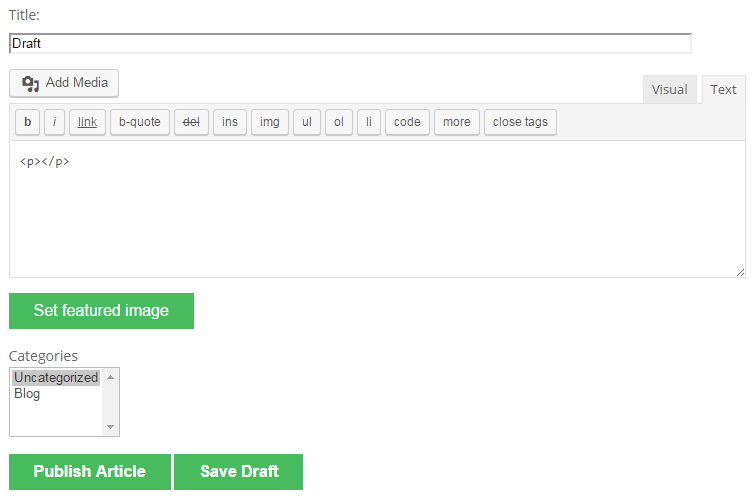The width and height of the screenshot is (754, 498).
Task: Switch to the Text editor tab
Action: pyautogui.click(x=723, y=89)
